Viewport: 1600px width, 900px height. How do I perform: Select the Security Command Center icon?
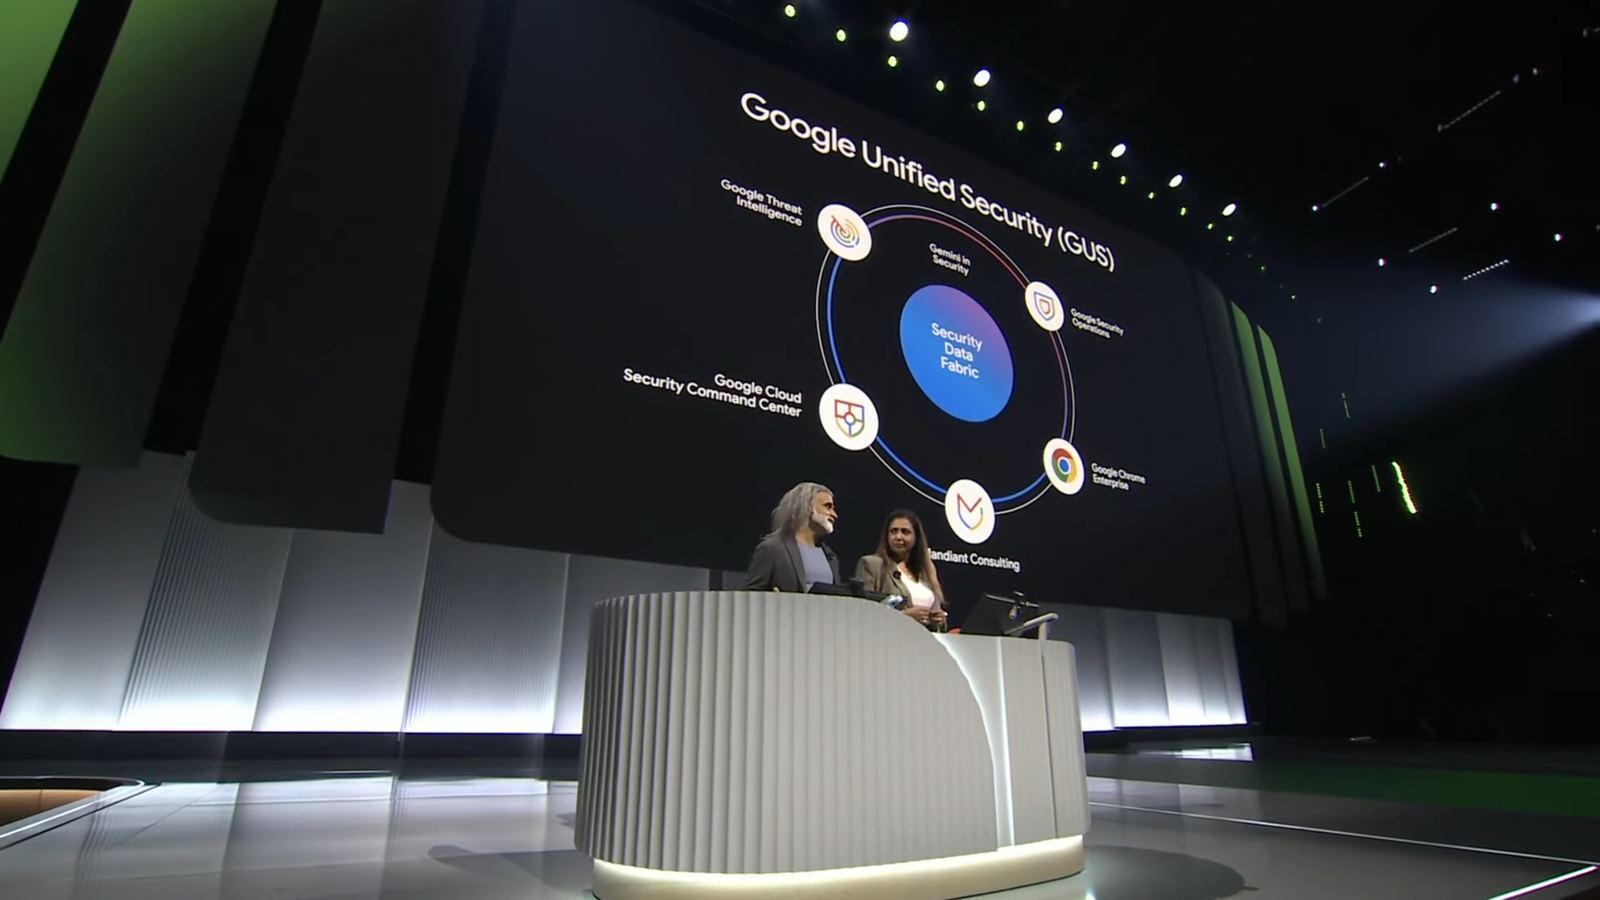[848, 416]
